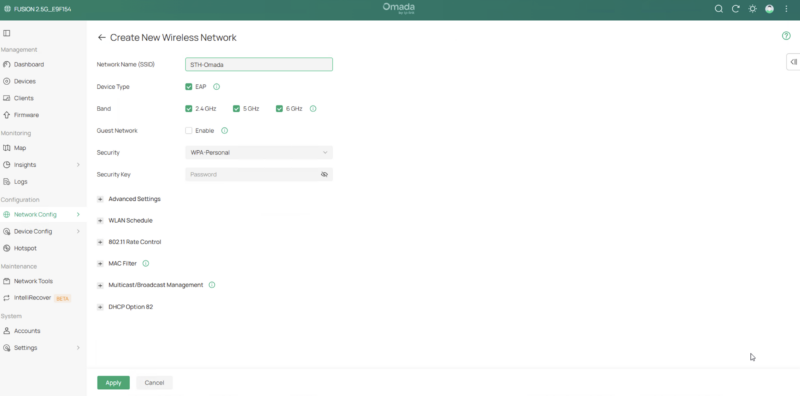Expand WLAN Schedule section
Screen dimensions: 800x396
tap(100, 220)
